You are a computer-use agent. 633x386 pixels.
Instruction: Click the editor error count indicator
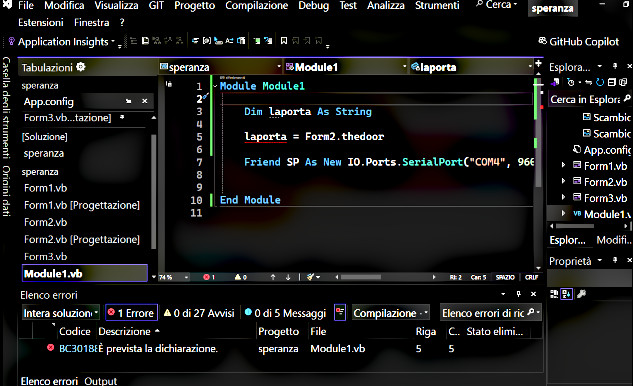pos(209,277)
